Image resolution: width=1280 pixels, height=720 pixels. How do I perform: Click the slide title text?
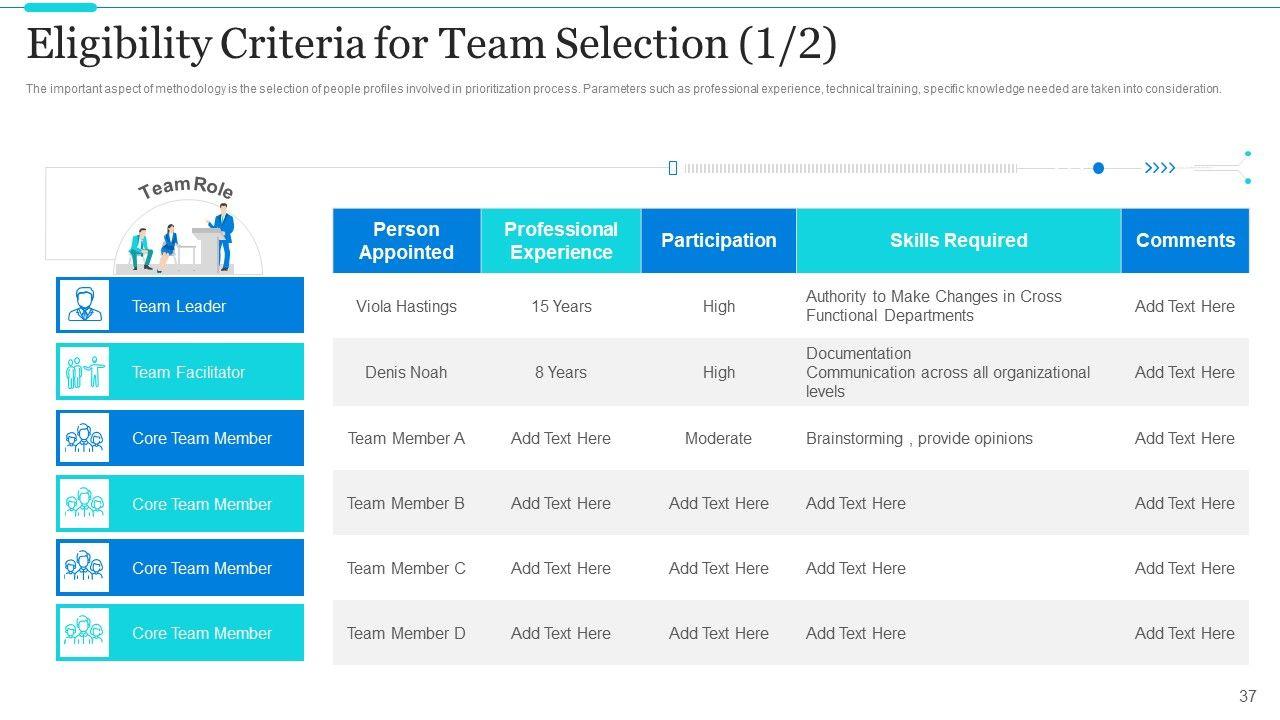pos(431,44)
